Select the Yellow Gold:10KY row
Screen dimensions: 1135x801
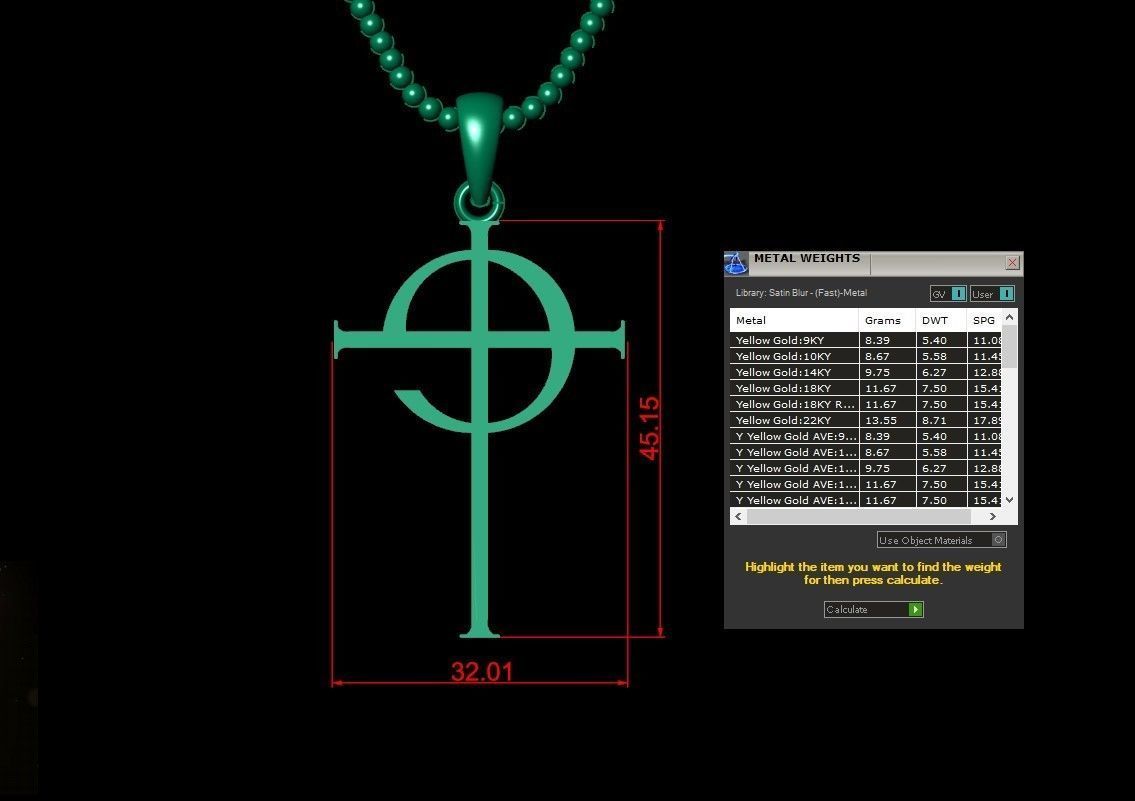point(866,356)
